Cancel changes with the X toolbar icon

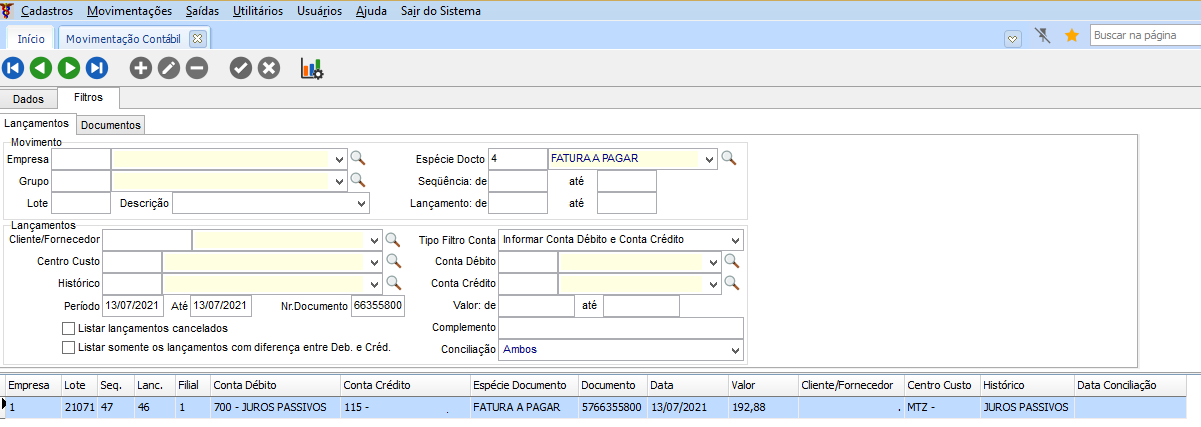pyautogui.click(x=269, y=68)
